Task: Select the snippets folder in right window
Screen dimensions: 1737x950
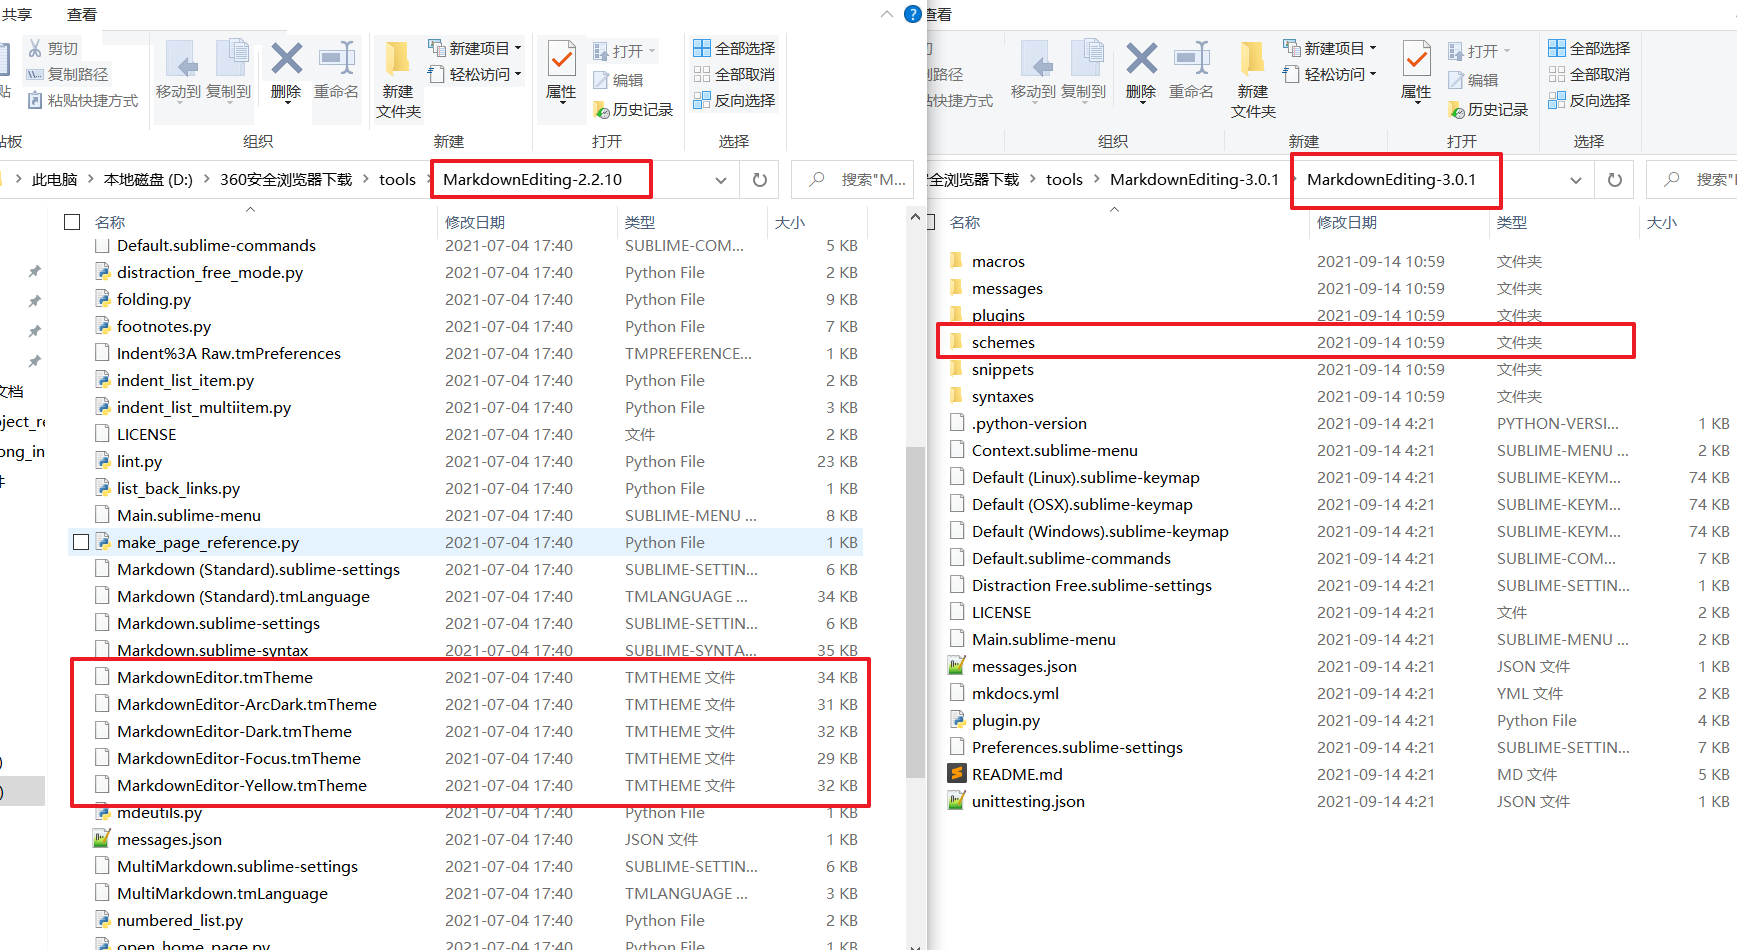Action: (x=1002, y=369)
